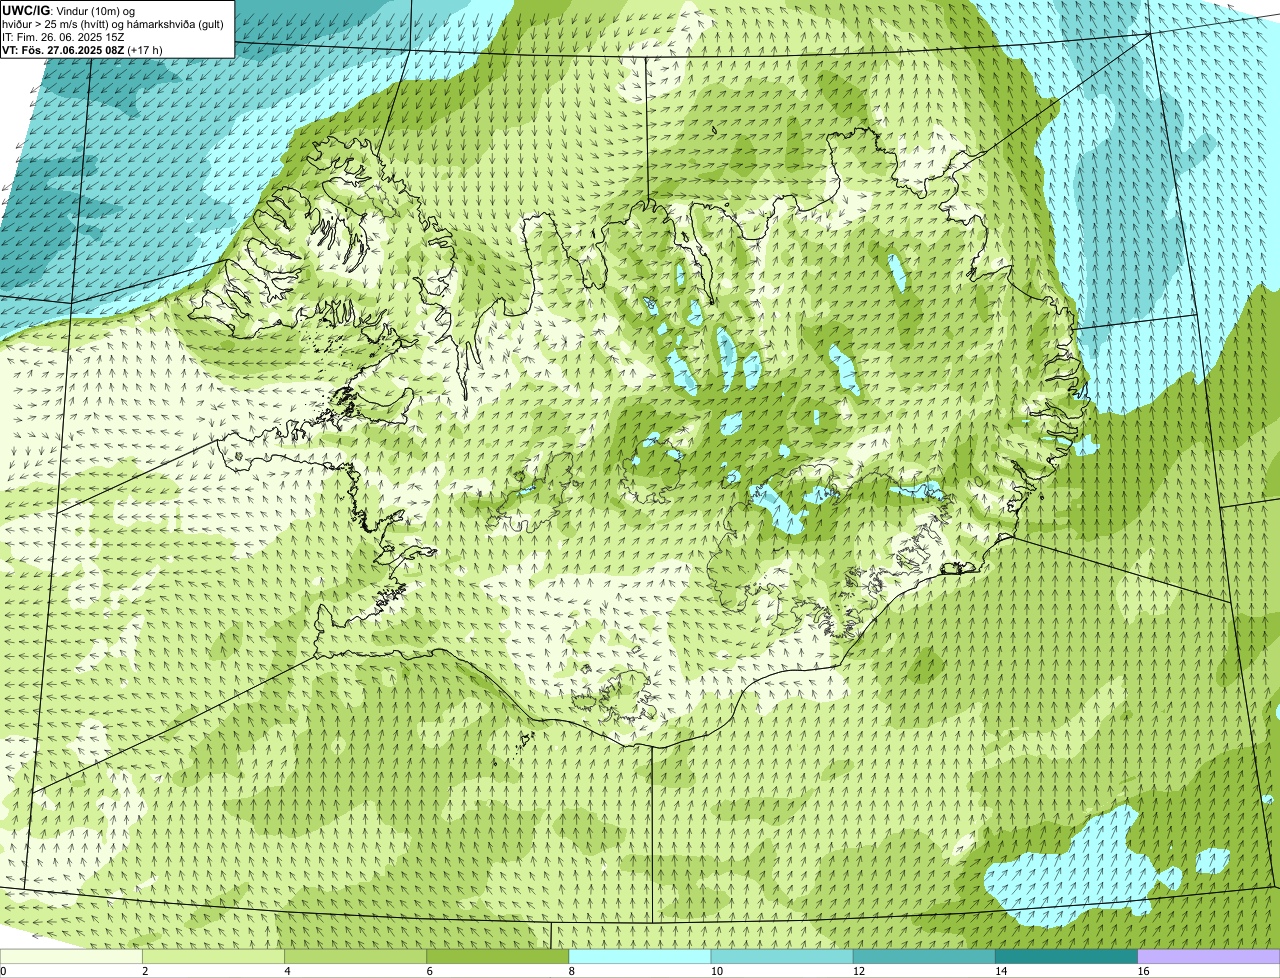The height and width of the screenshot is (978, 1280).
Task: Click the 2–4 m/s light green swatch
Action: pos(214,957)
